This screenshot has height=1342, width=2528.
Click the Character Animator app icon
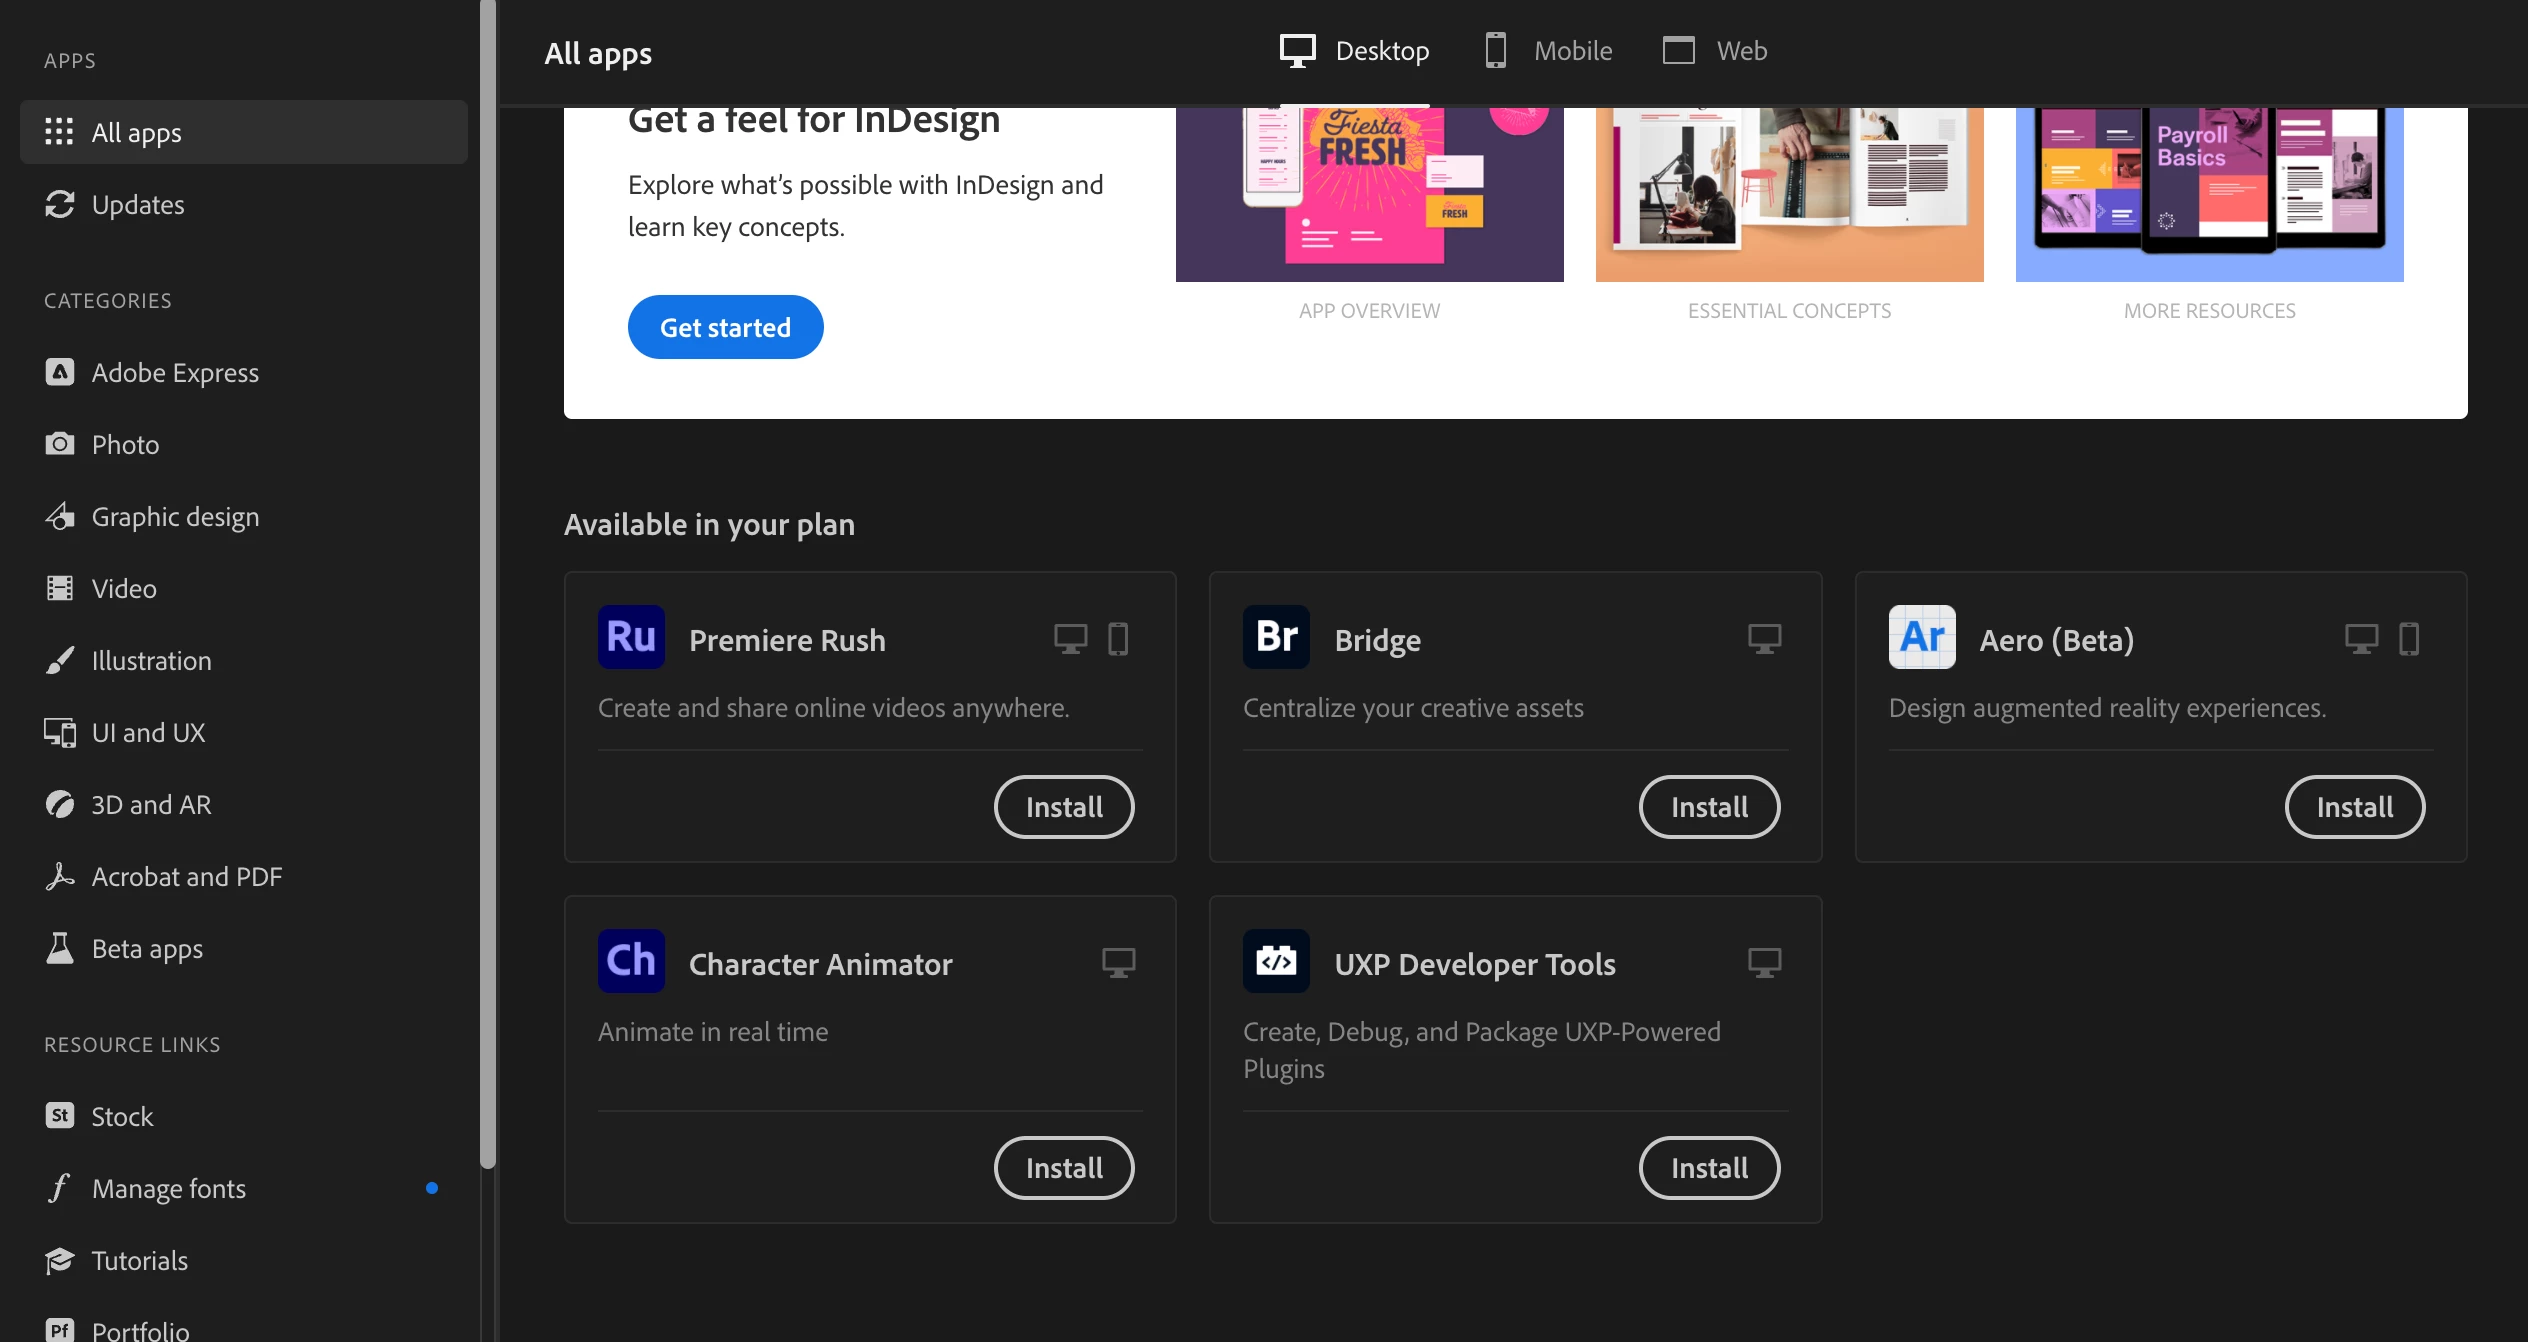point(631,961)
